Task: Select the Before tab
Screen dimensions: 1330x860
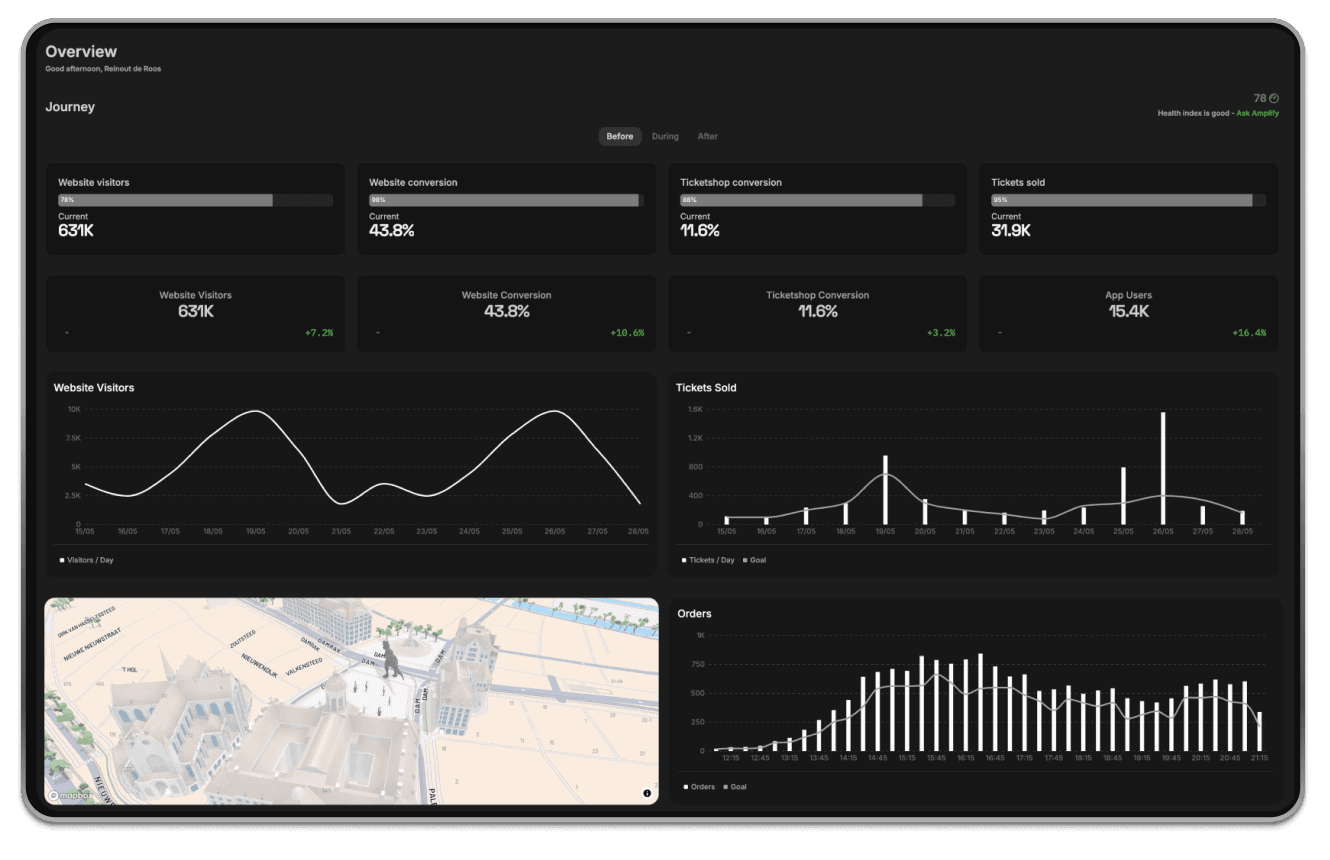Action: tap(619, 136)
